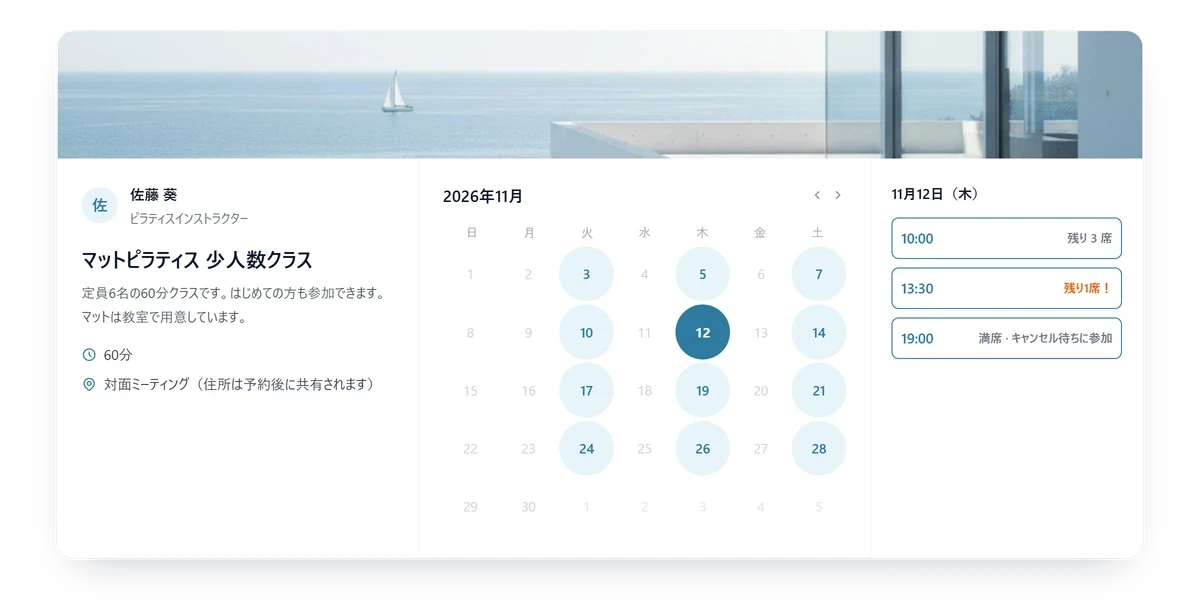Click the 定員6名の60分クラス description text
The width and height of the screenshot is (1200, 600).
233,306
